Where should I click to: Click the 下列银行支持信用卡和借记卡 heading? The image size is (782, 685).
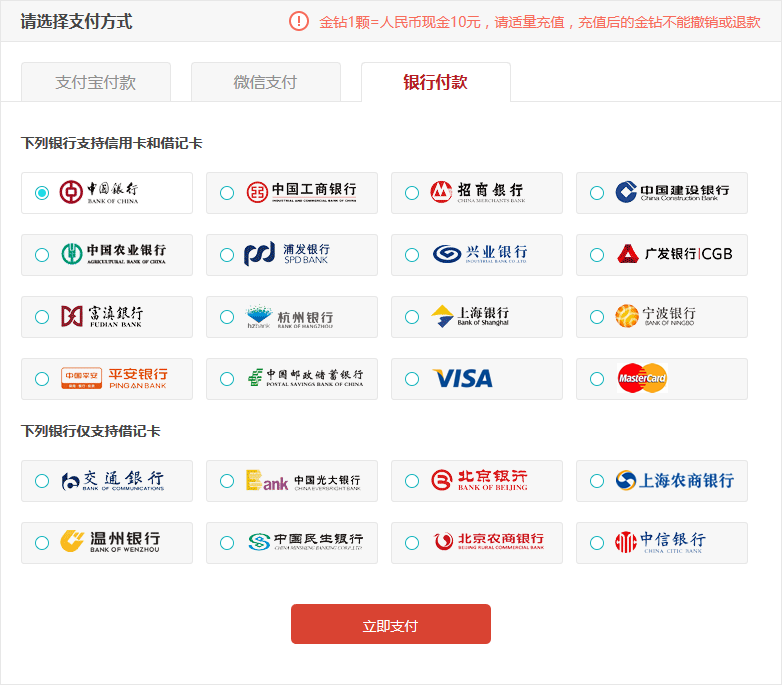pyautogui.click(x=112, y=143)
